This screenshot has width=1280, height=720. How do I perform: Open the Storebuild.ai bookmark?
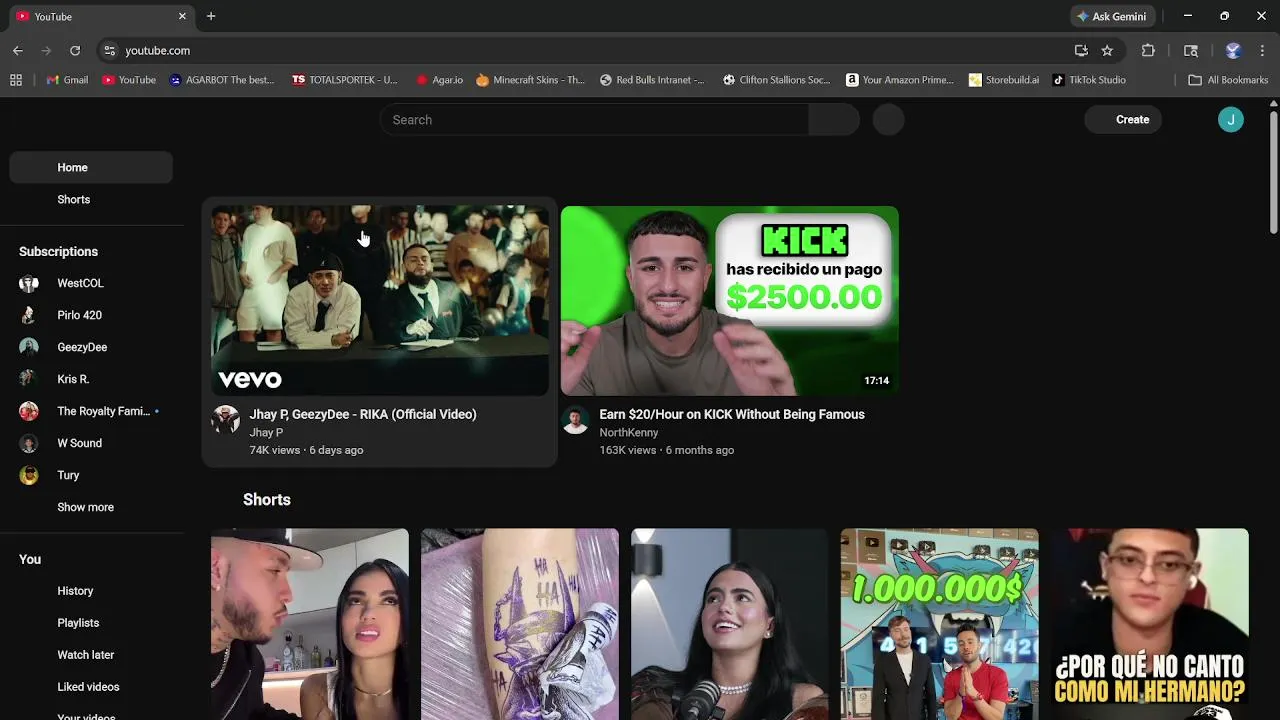coord(1003,80)
